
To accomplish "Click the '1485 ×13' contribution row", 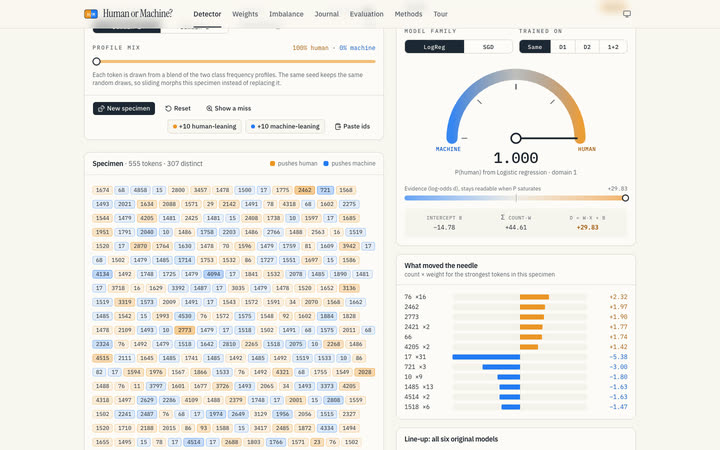I will (x=516, y=387).
